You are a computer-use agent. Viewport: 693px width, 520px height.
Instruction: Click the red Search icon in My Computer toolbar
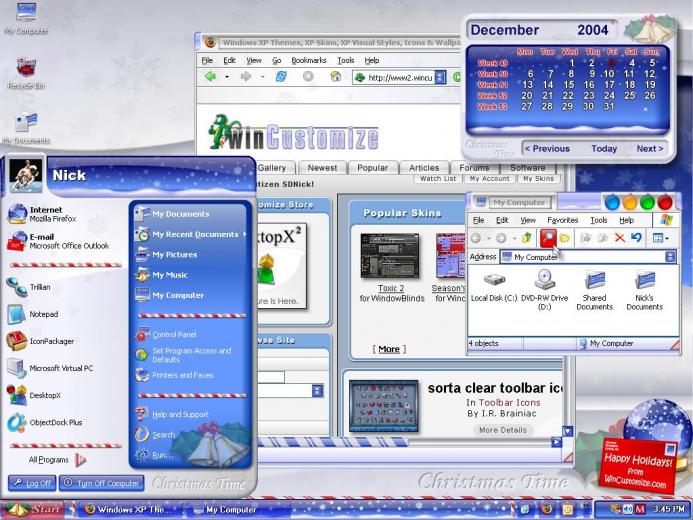pyautogui.click(x=548, y=238)
